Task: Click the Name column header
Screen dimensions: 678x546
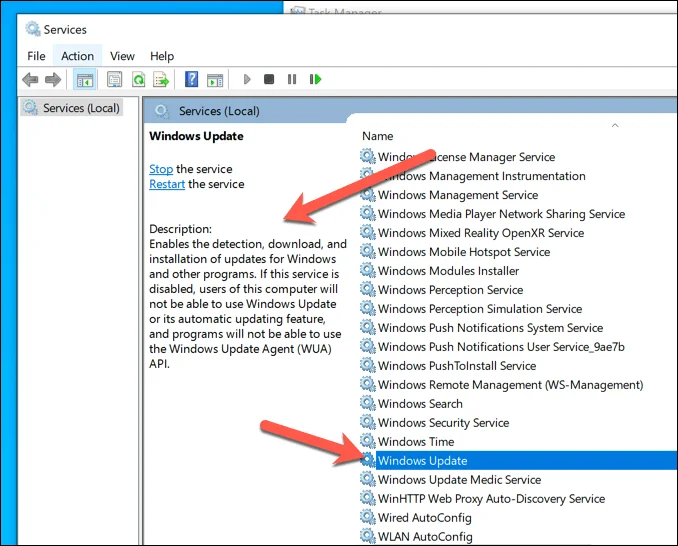Action: [377, 136]
